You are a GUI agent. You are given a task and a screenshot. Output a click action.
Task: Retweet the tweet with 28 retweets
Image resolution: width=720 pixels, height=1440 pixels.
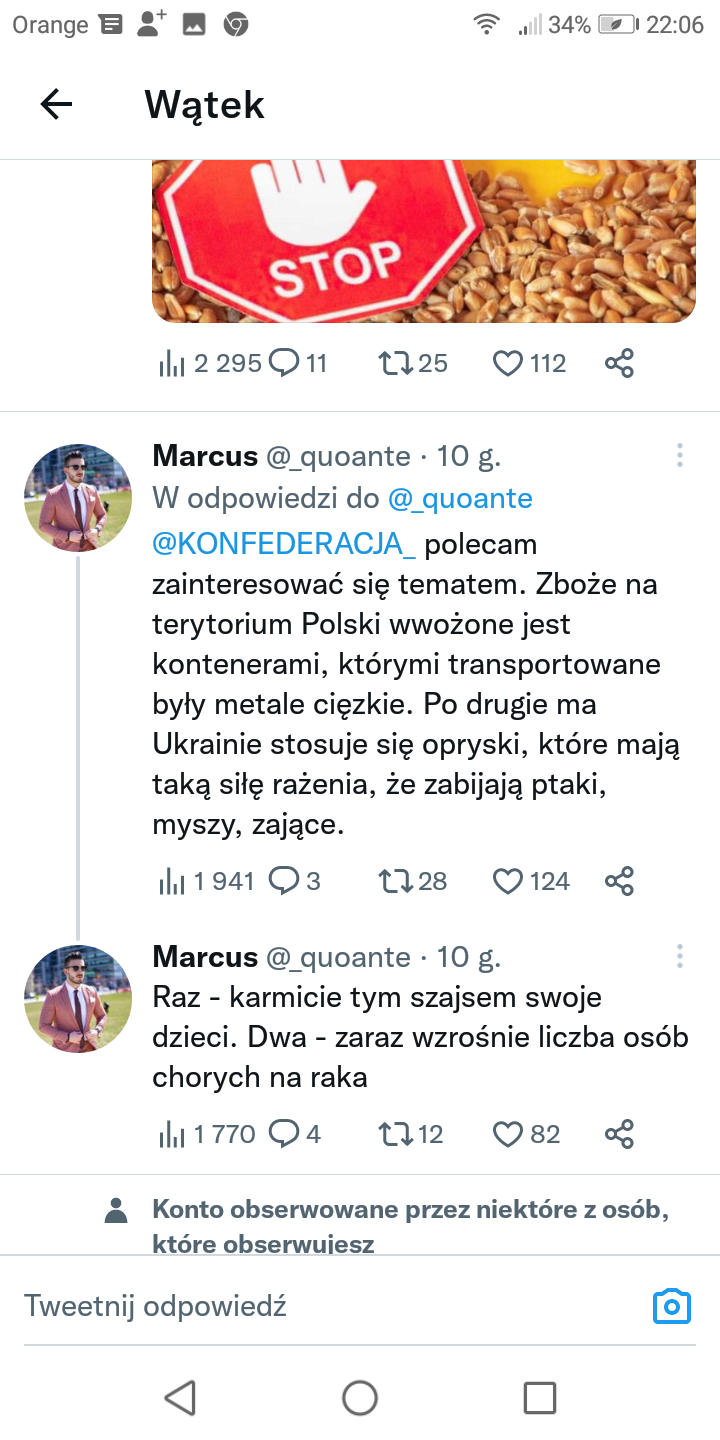[394, 881]
